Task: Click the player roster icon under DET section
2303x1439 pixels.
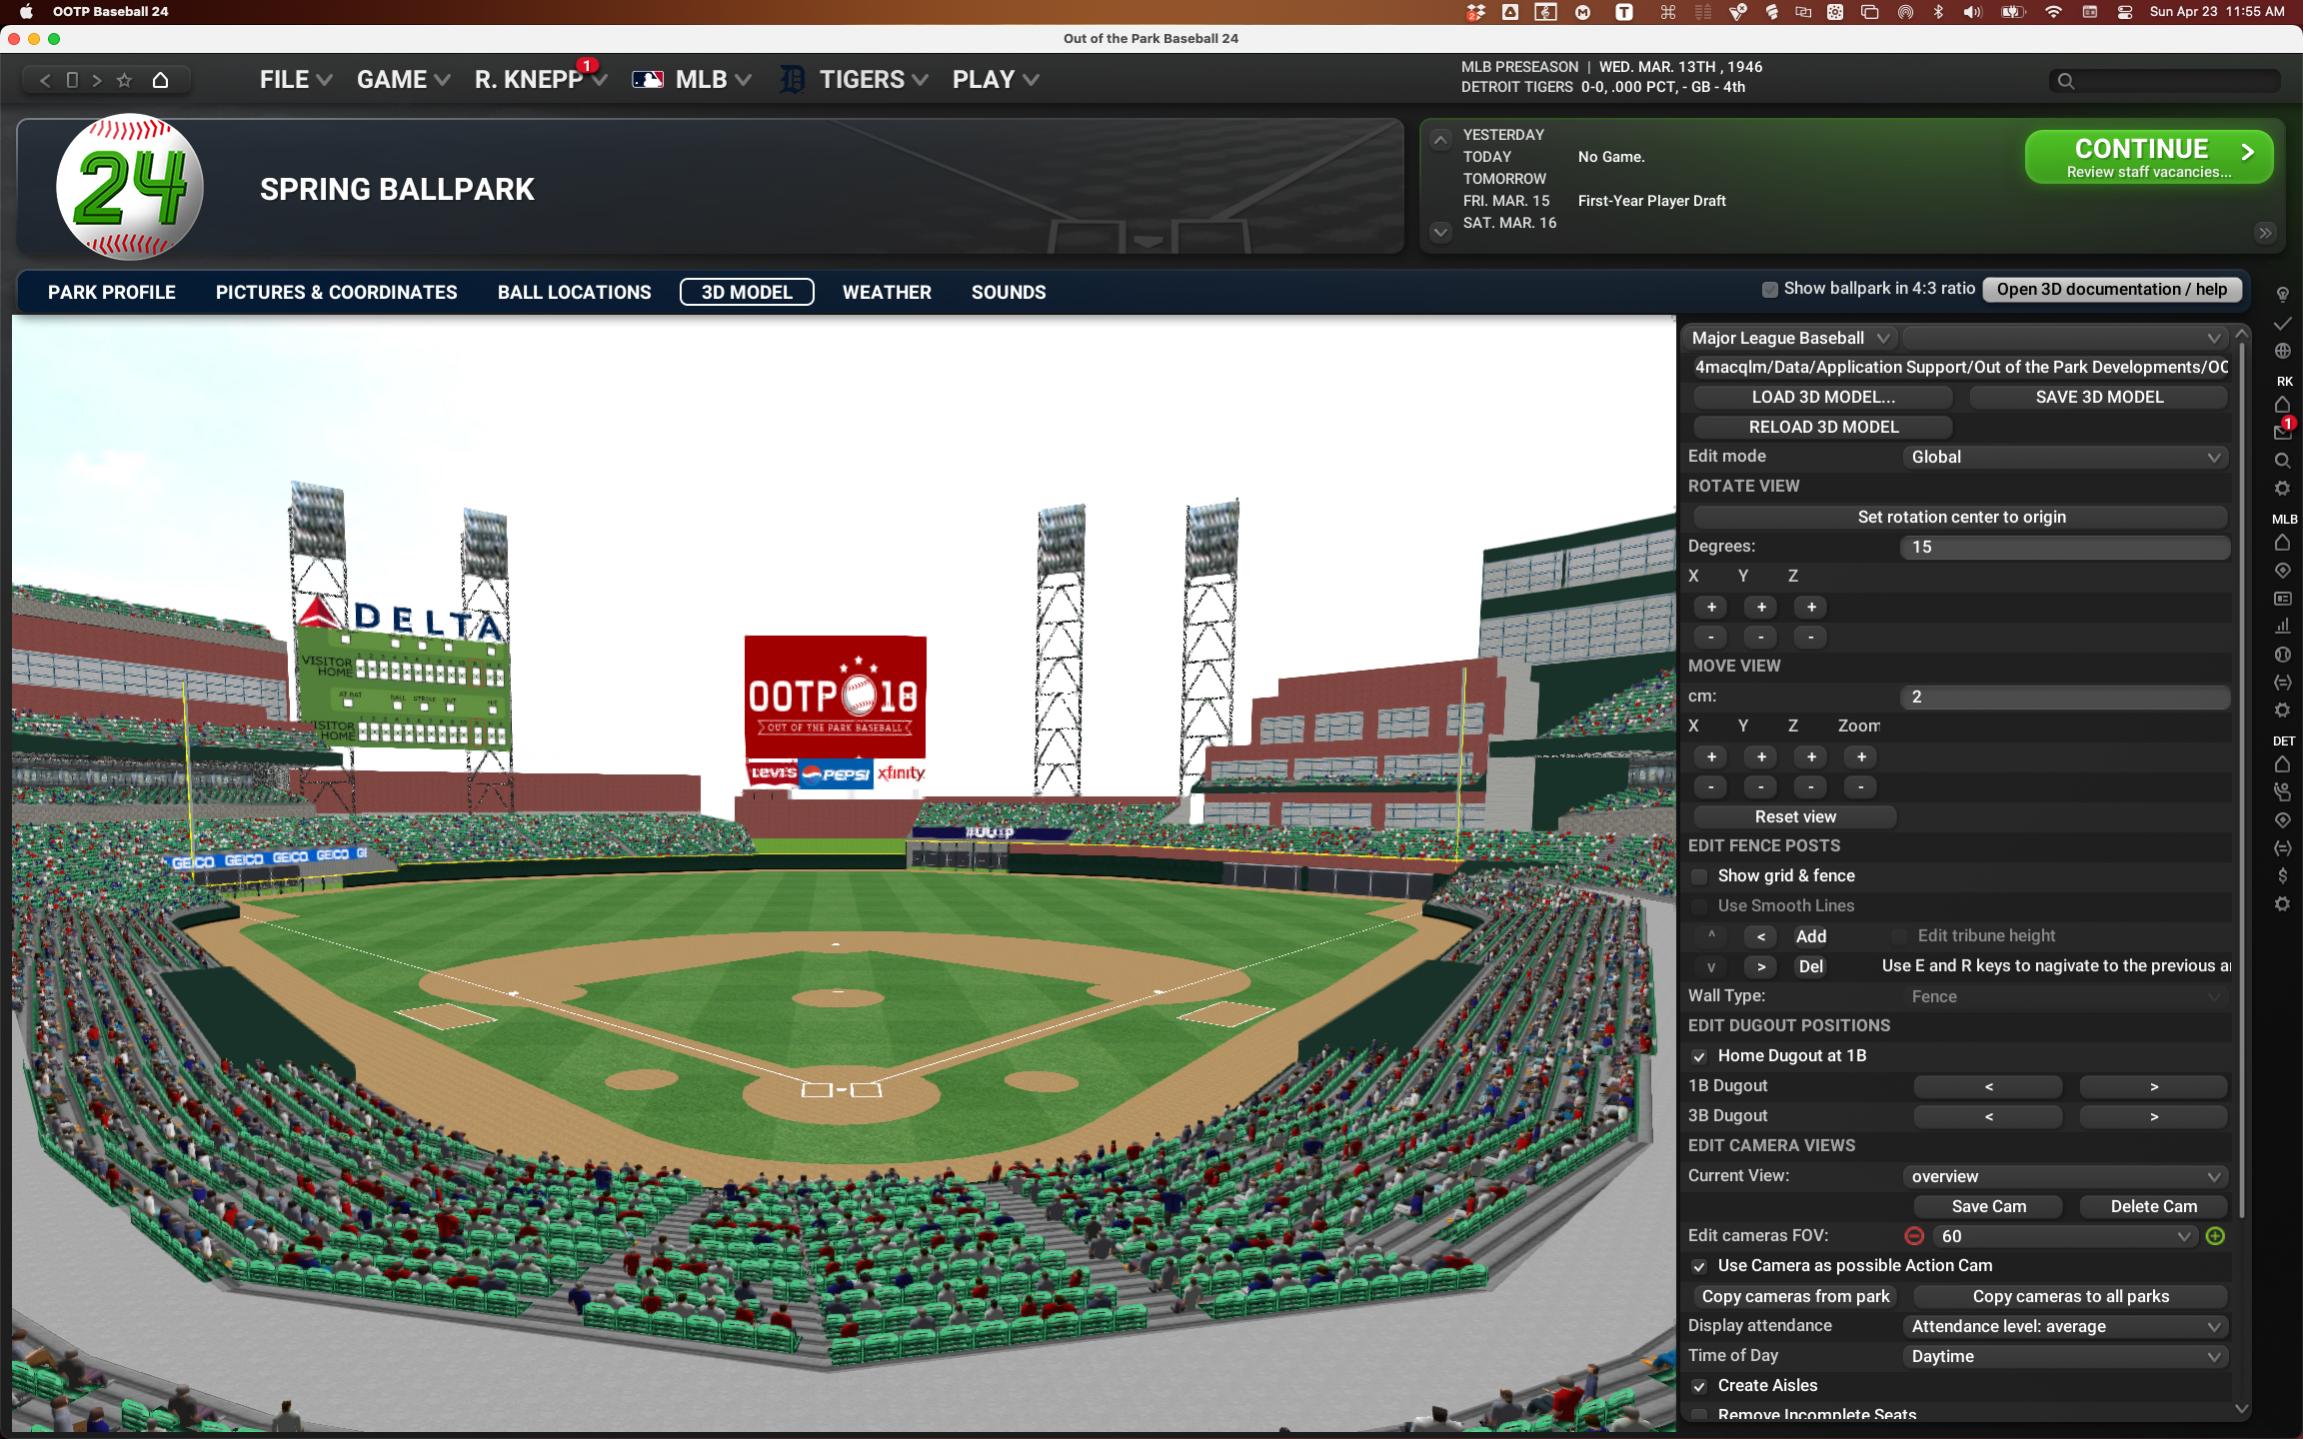Action: (2282, 792)
